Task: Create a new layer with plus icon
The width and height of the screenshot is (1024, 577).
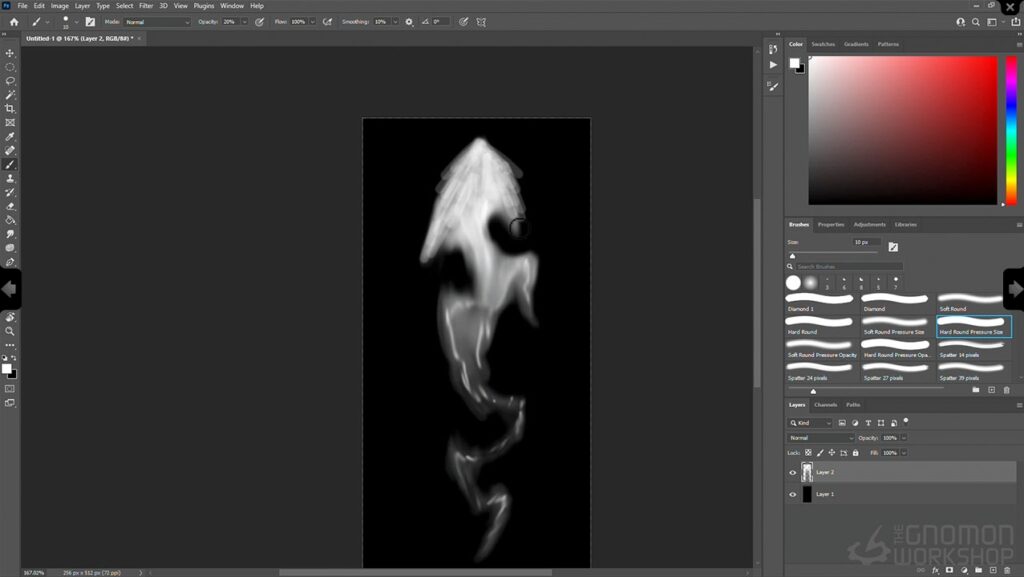Action: pyautogui.click(x=993, y=570)
